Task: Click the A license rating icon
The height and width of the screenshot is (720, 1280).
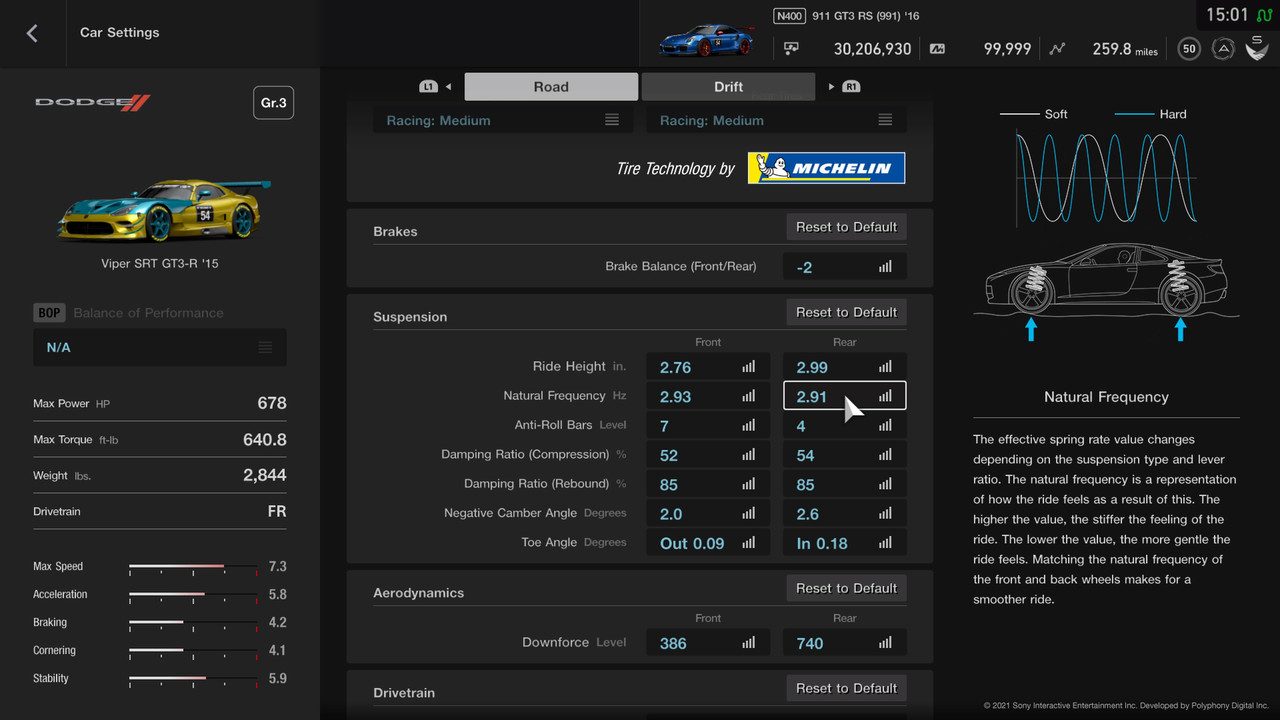Action: click(x=1222, y=48)
